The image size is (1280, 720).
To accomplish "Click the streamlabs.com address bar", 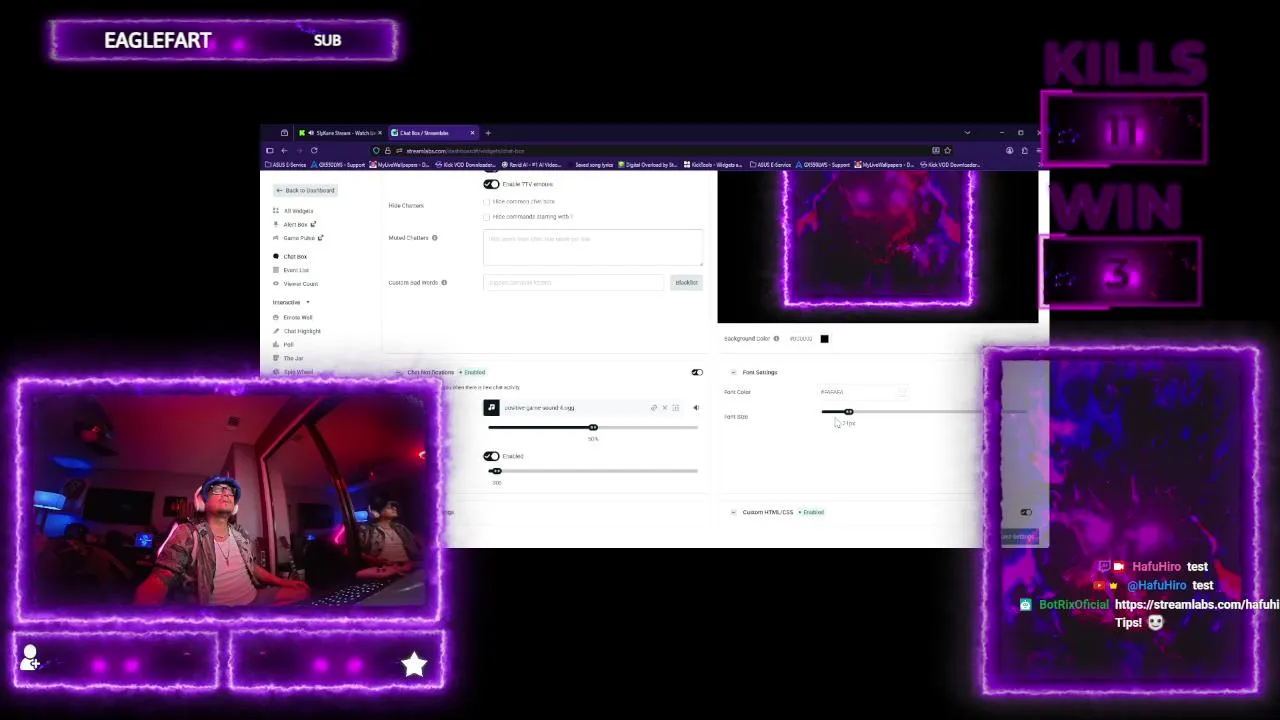I will [660, 151].
